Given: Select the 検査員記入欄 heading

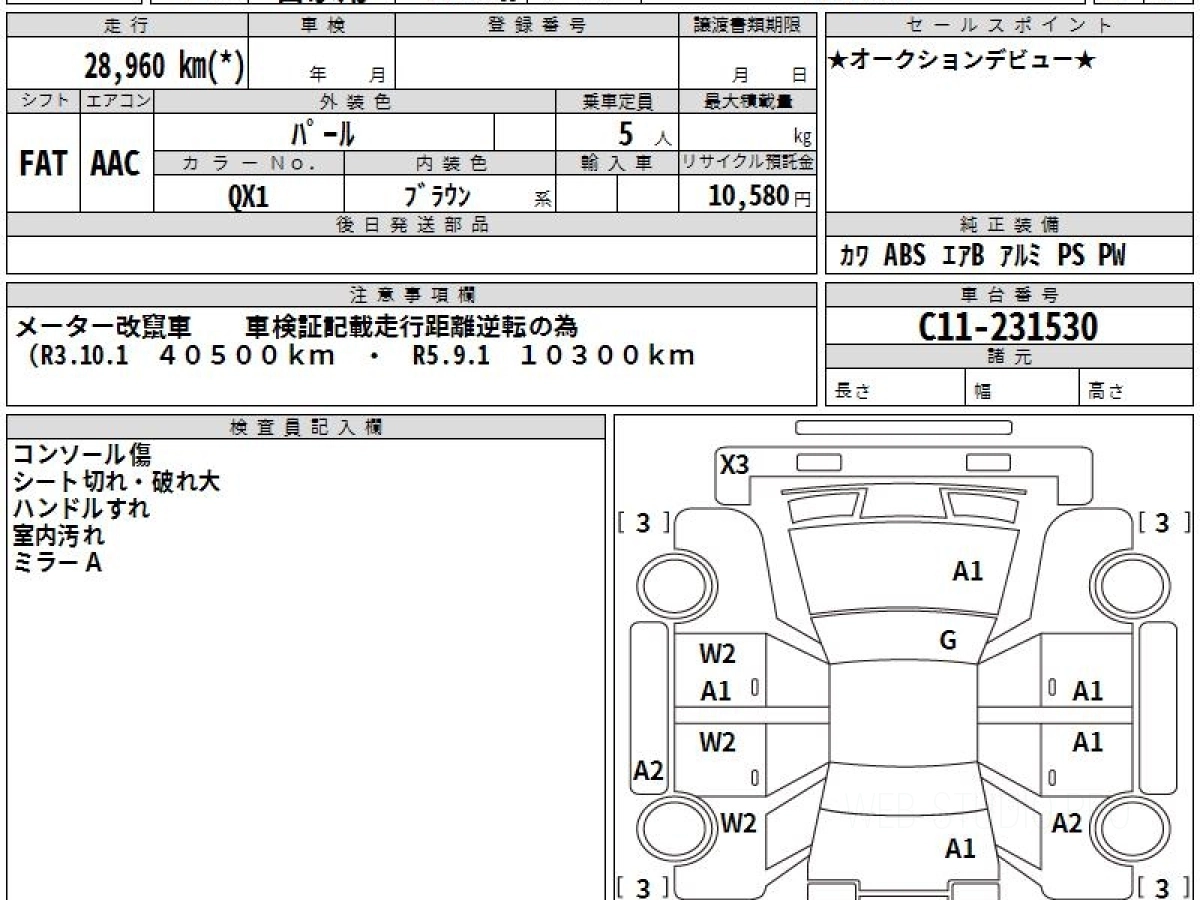Looking at the screenshot, I should 306,427.
